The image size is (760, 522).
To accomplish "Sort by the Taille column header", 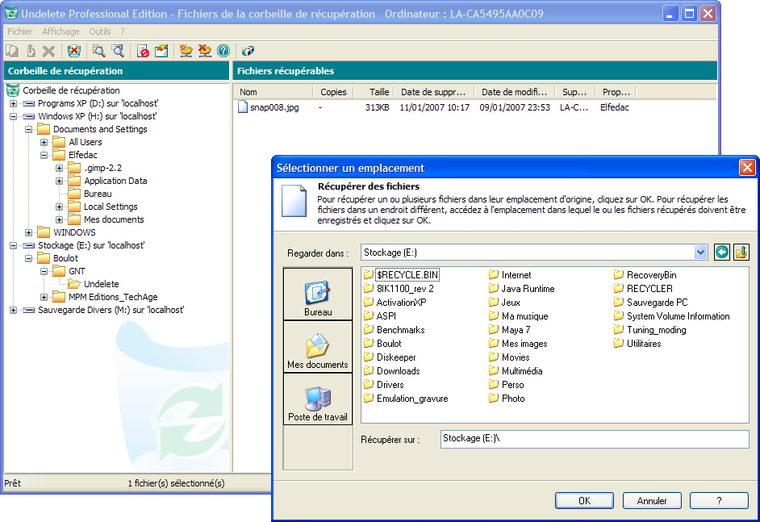I will (x=375, y=92).
